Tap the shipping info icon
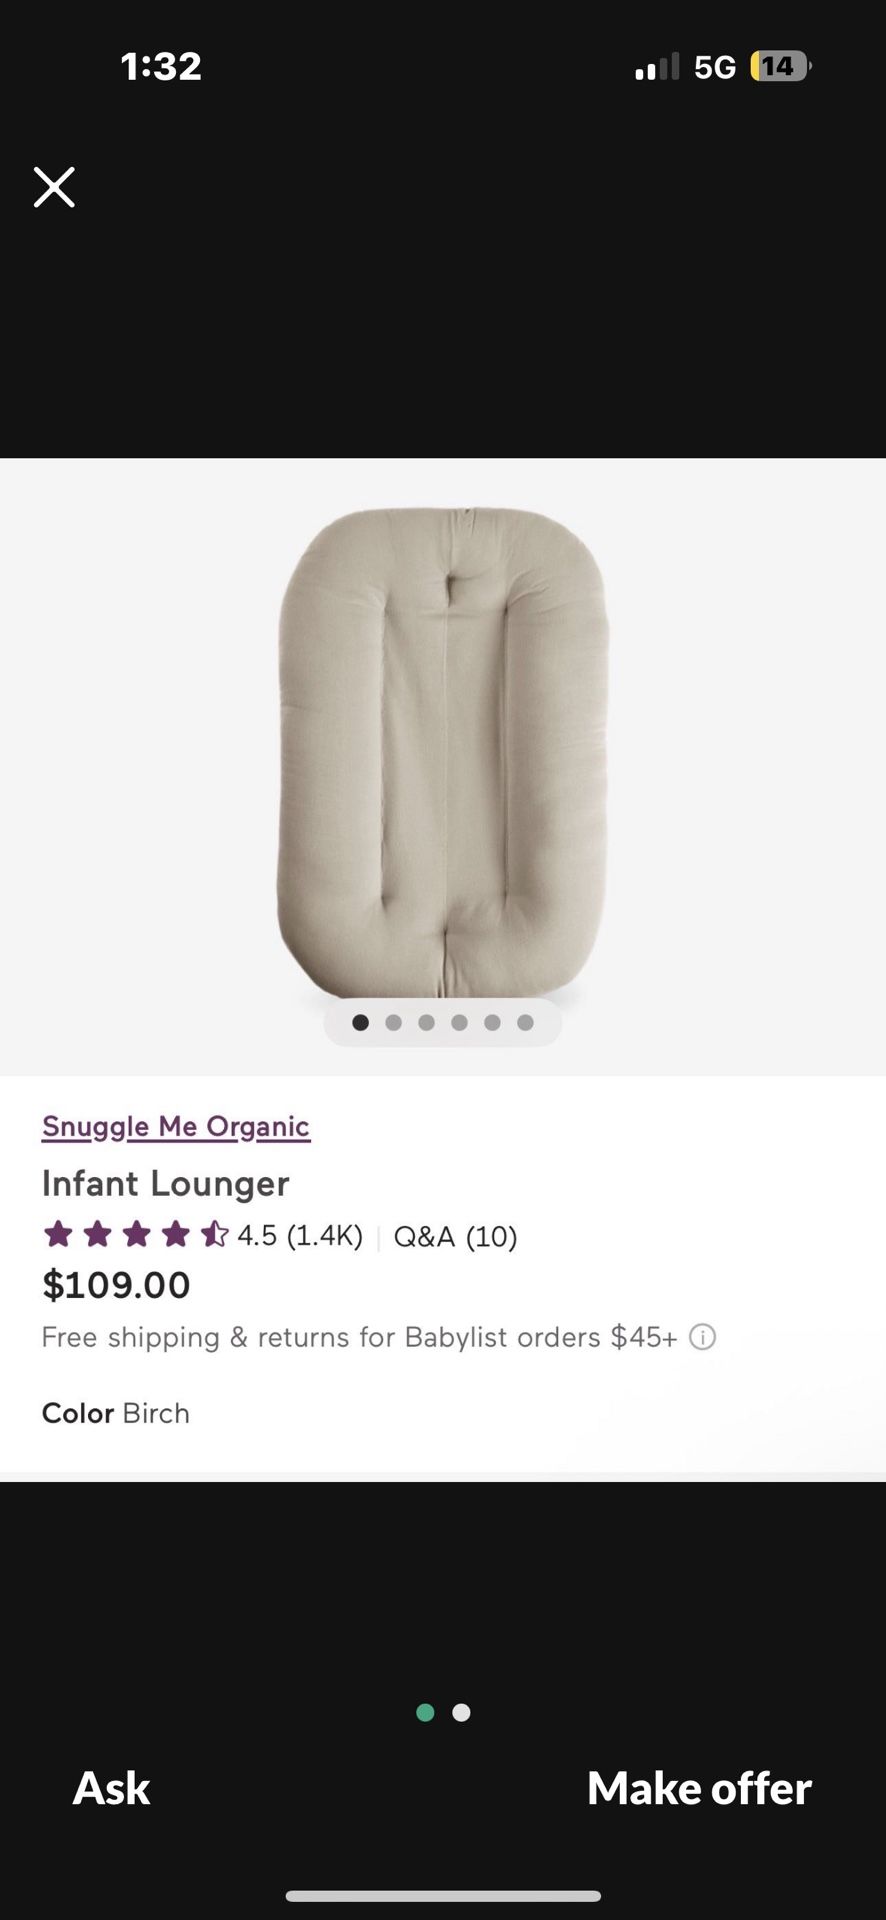The image size is (886, 1920). (x=703, y=1337)
